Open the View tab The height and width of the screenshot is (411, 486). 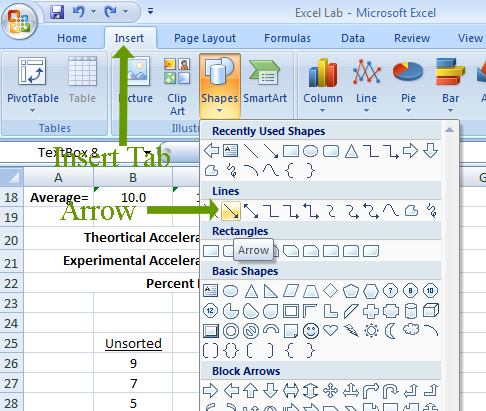470,38
